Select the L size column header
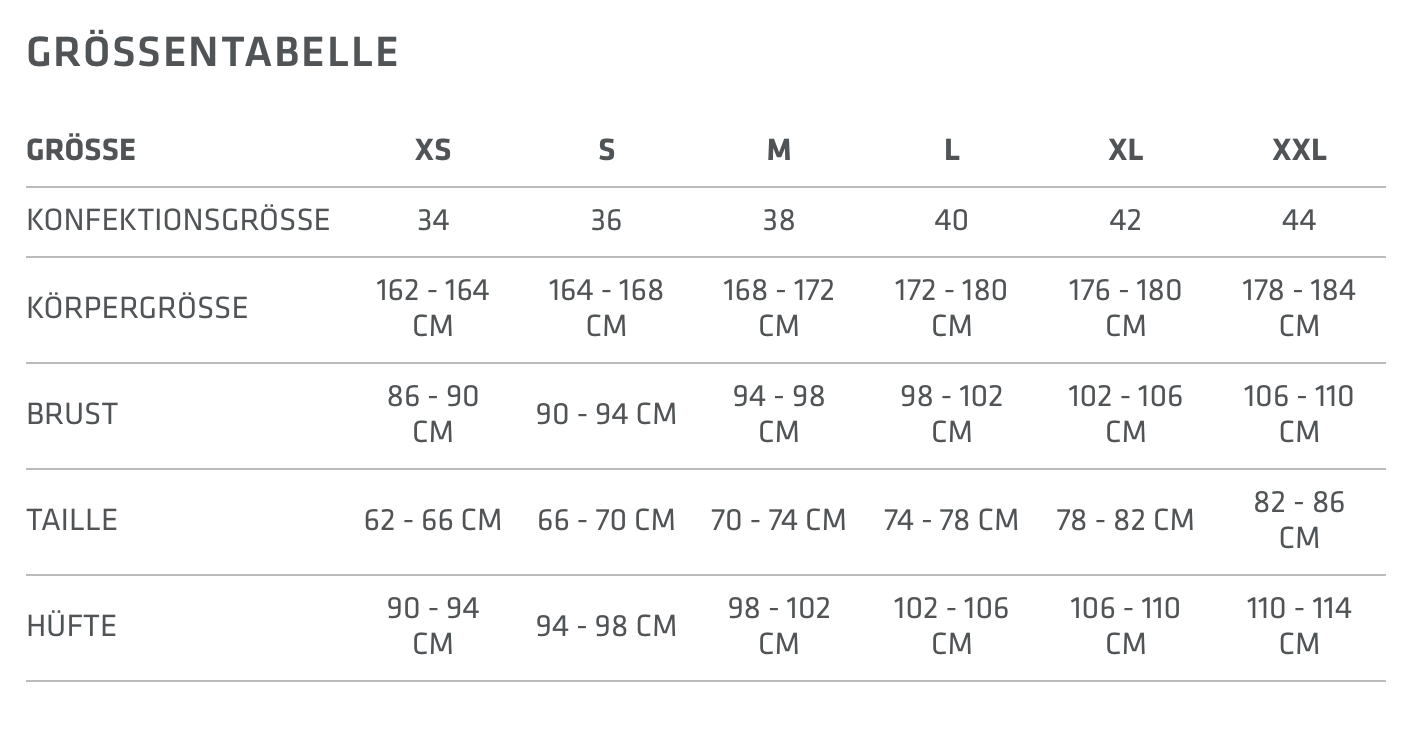 (952, 150)
